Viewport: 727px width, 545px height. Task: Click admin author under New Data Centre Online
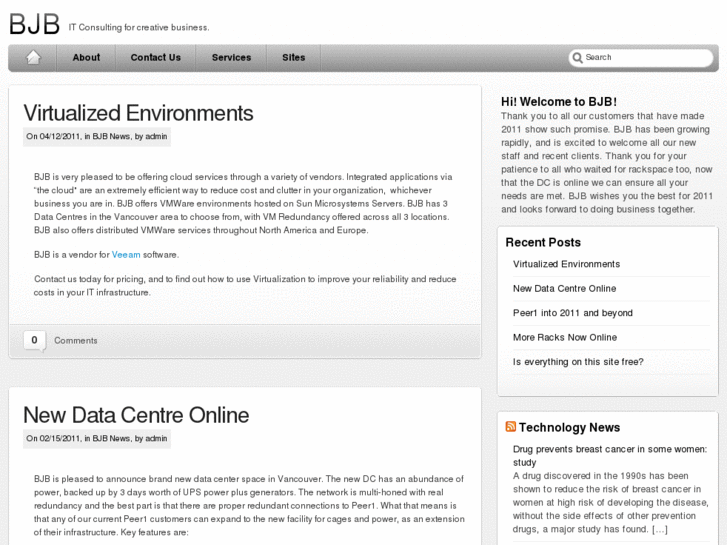(x=156, y=438)
